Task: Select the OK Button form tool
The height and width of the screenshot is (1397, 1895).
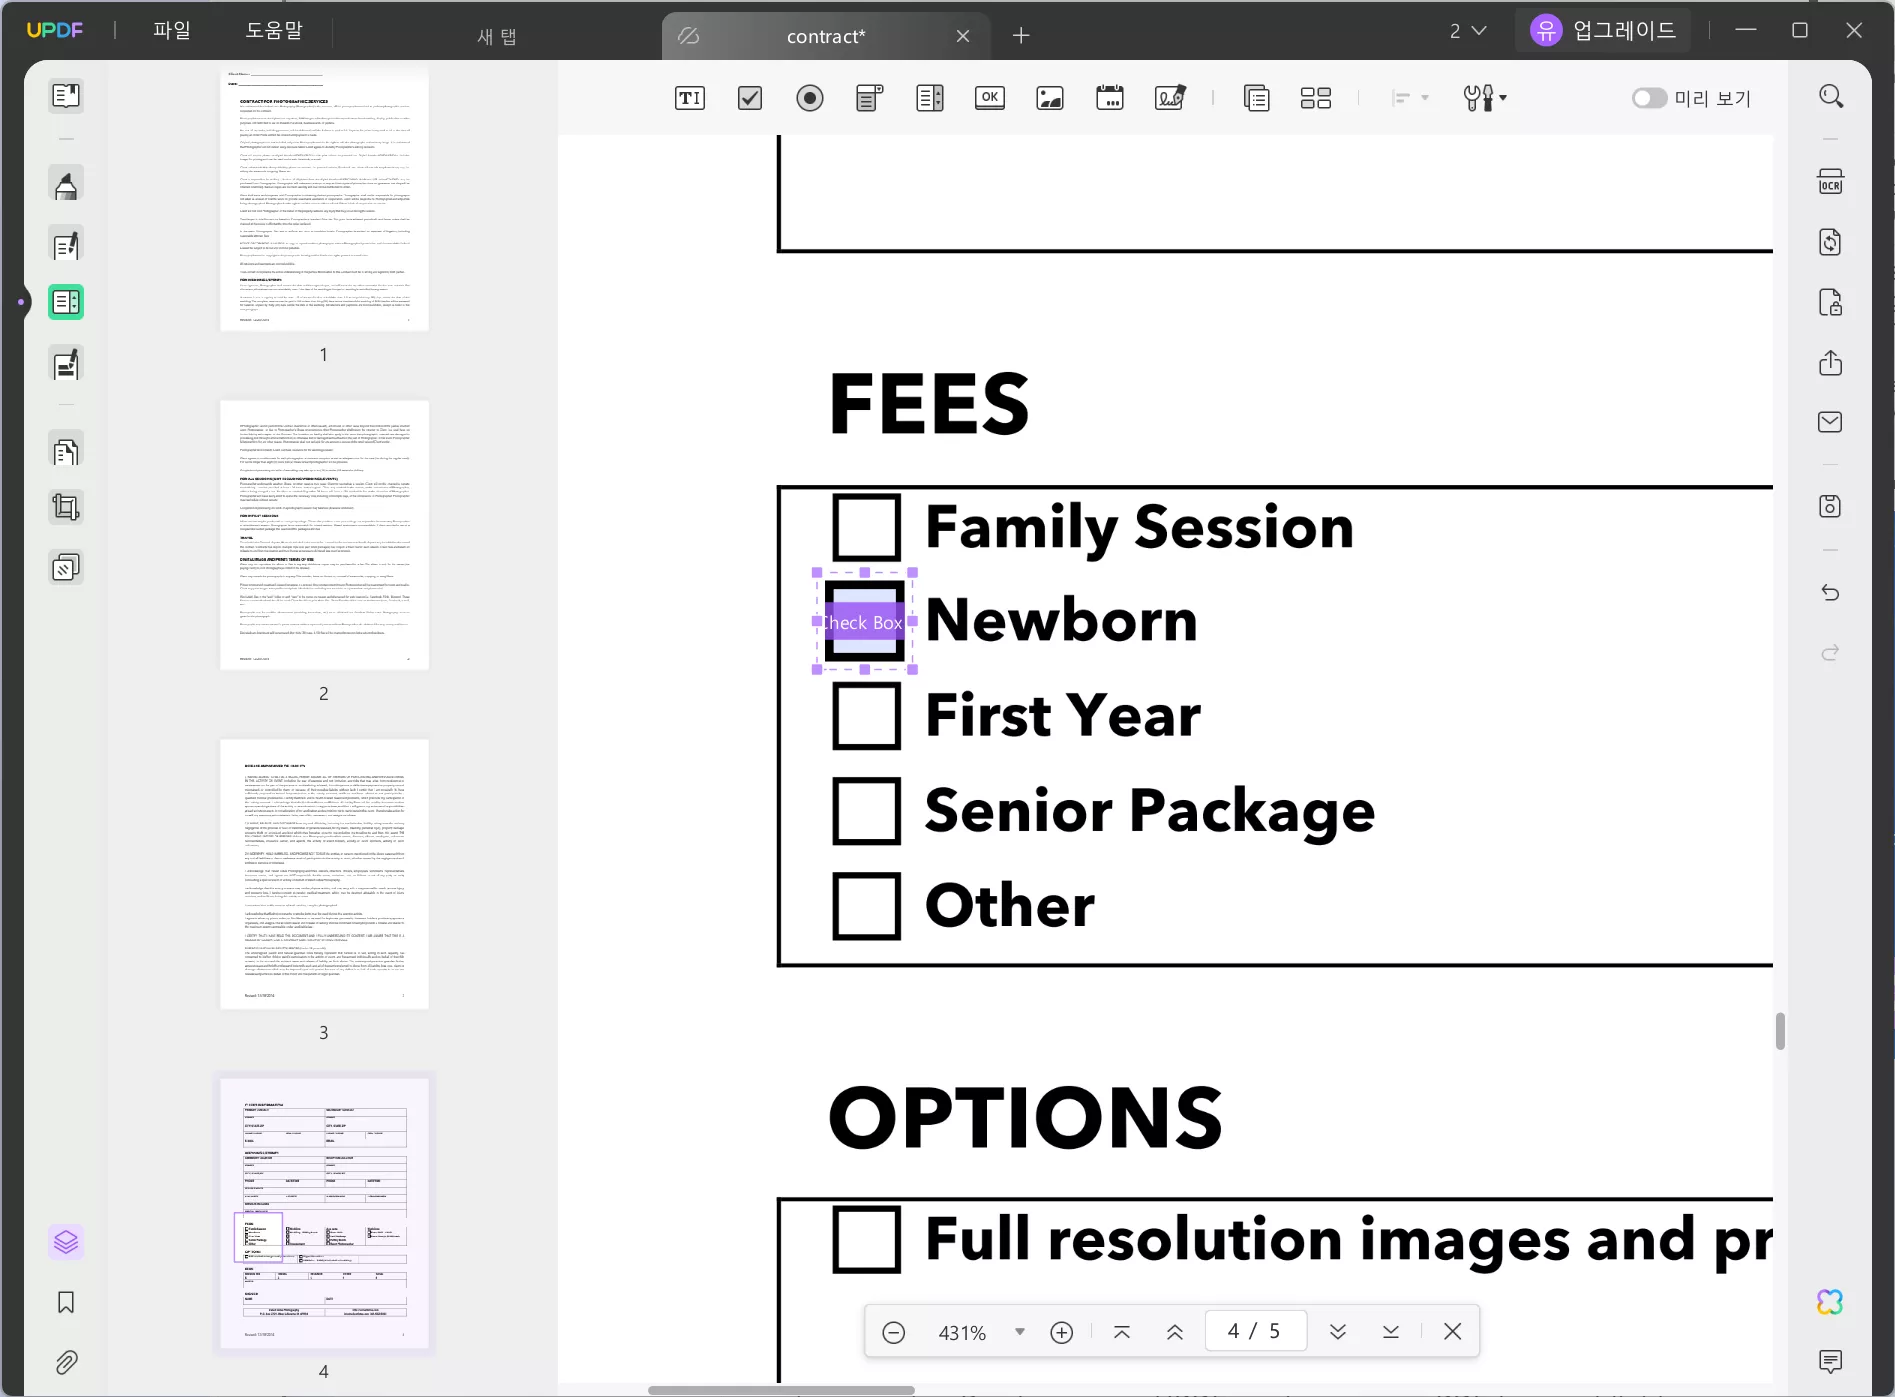Action: tap(990, 98)
